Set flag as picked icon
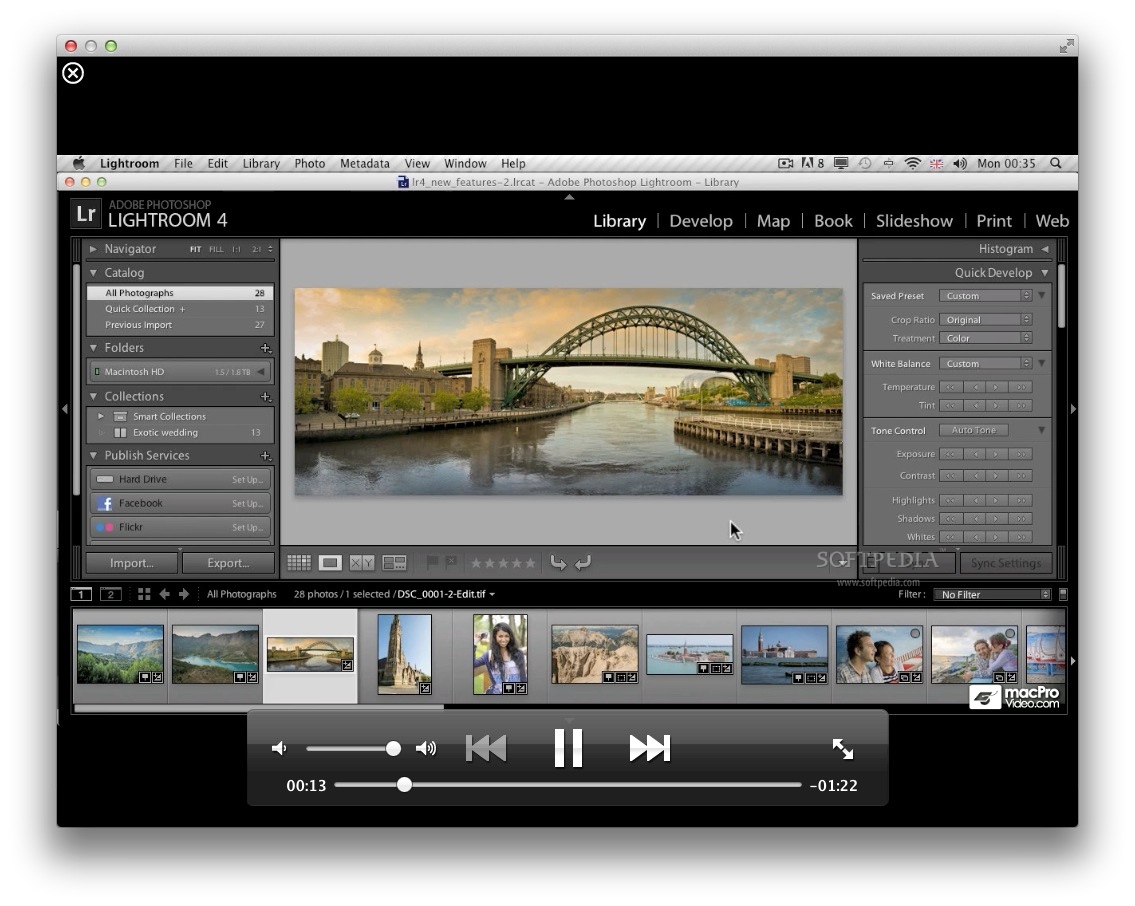The image size is (1135, 906). 432,562
